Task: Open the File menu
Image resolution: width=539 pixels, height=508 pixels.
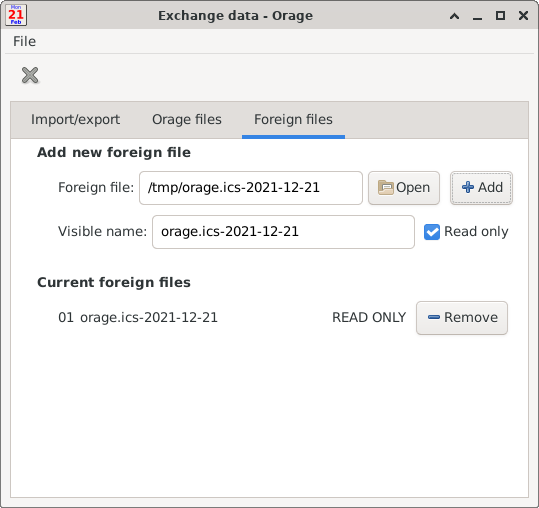Action: [x=24, y=41]
